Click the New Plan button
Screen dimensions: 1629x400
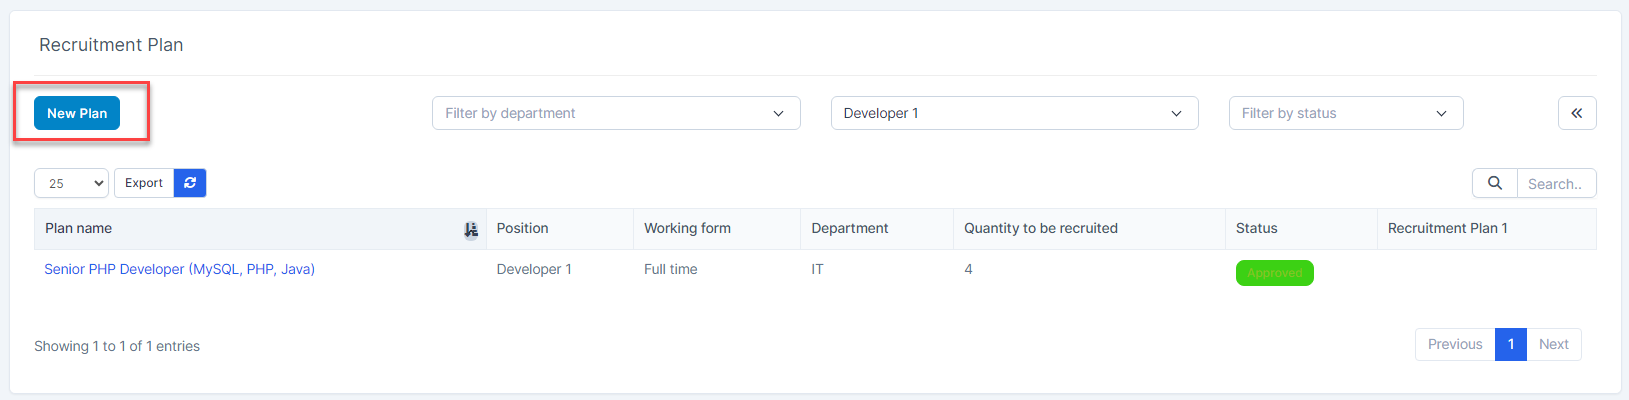point(77,113)
